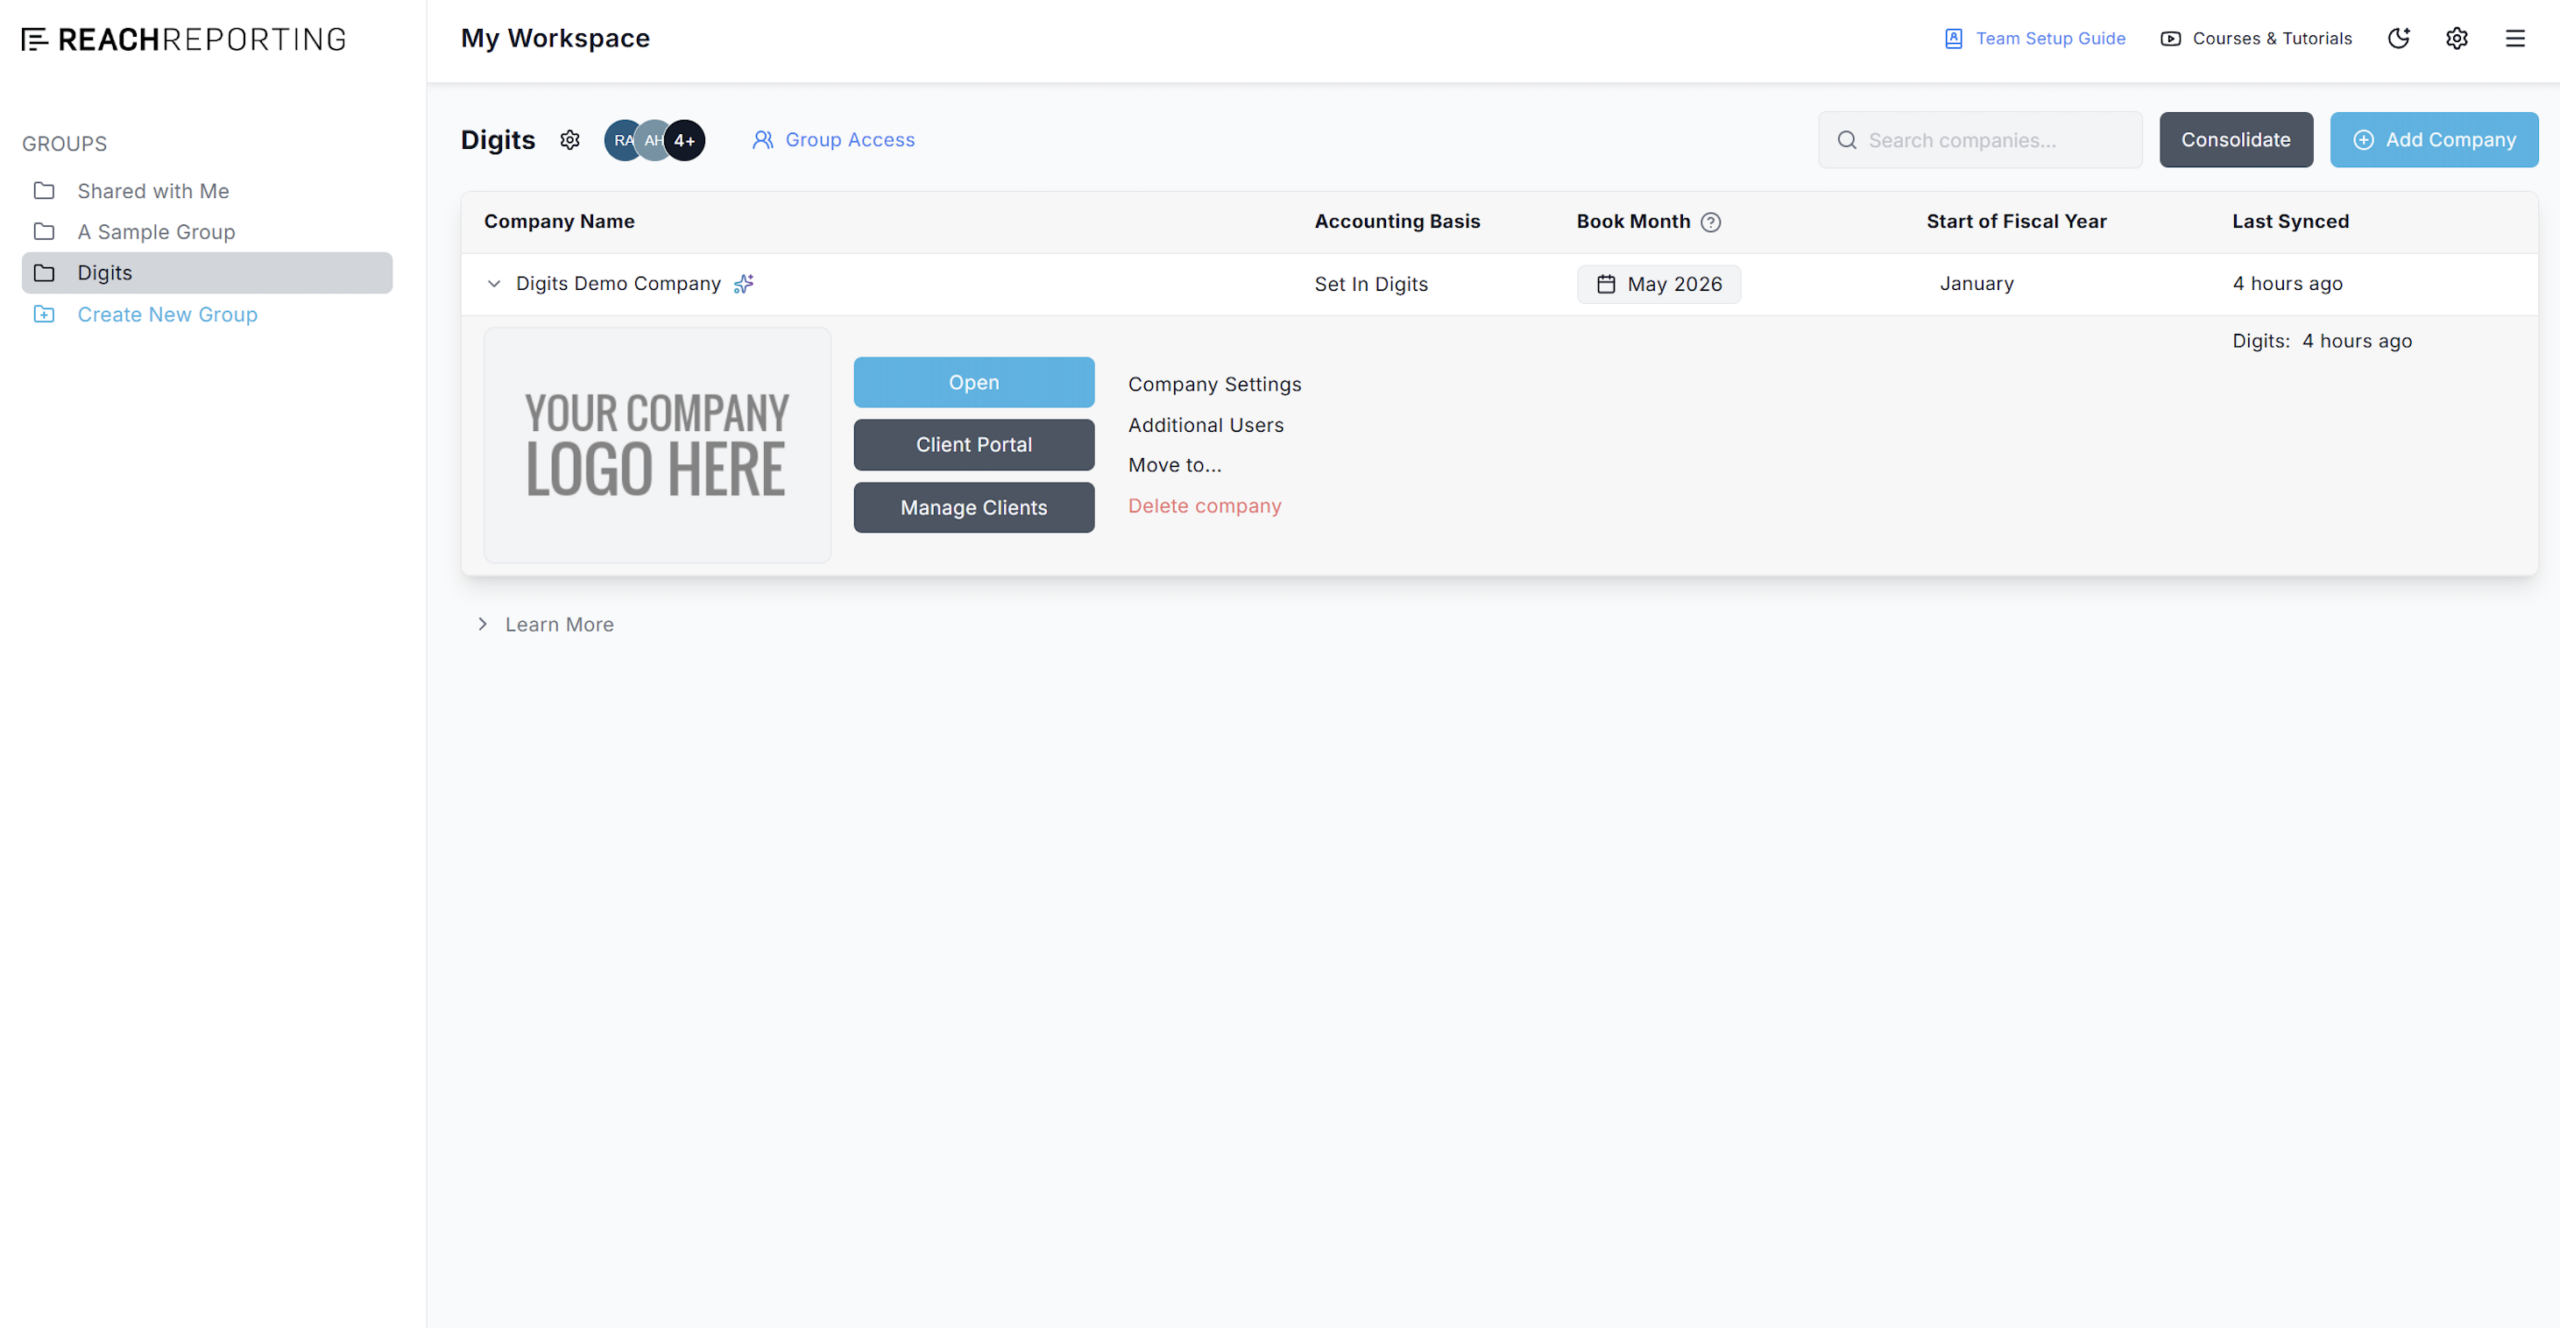Image resolution: width=2560 pixels, height=1328 pixels.
Task: Open Group Access
Action: [834, 140]
